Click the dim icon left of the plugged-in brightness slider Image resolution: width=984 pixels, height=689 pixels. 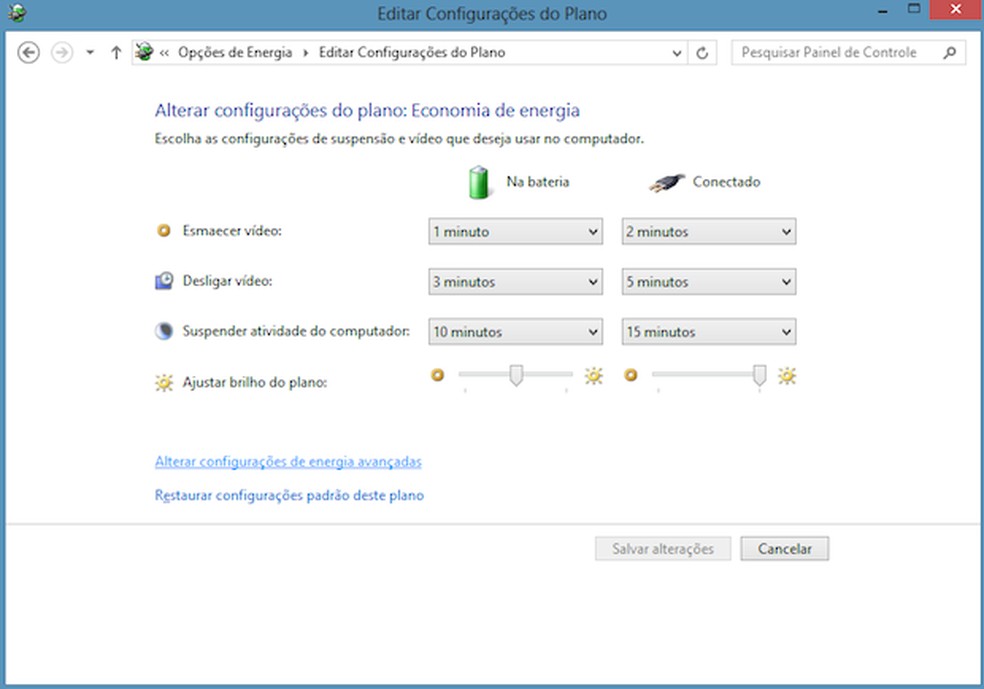(631, 375)
